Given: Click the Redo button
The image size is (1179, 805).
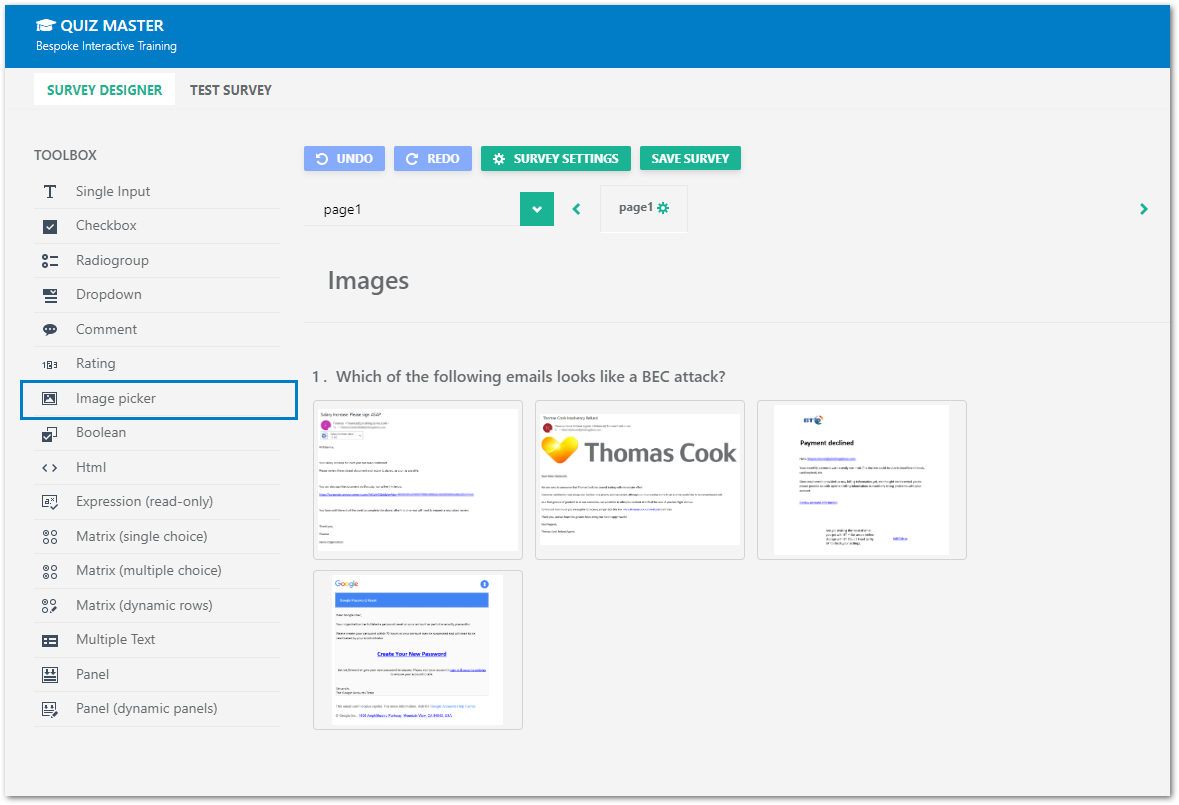Looking at the screenshot, I should click(x=433, y=159).
